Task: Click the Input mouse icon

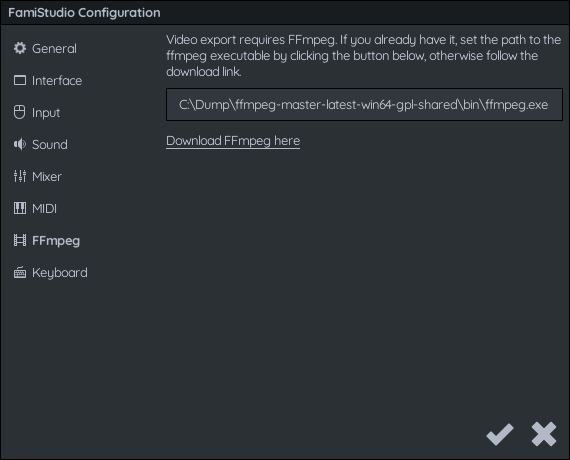Action: pyautogui.click(x=20, y=112)
